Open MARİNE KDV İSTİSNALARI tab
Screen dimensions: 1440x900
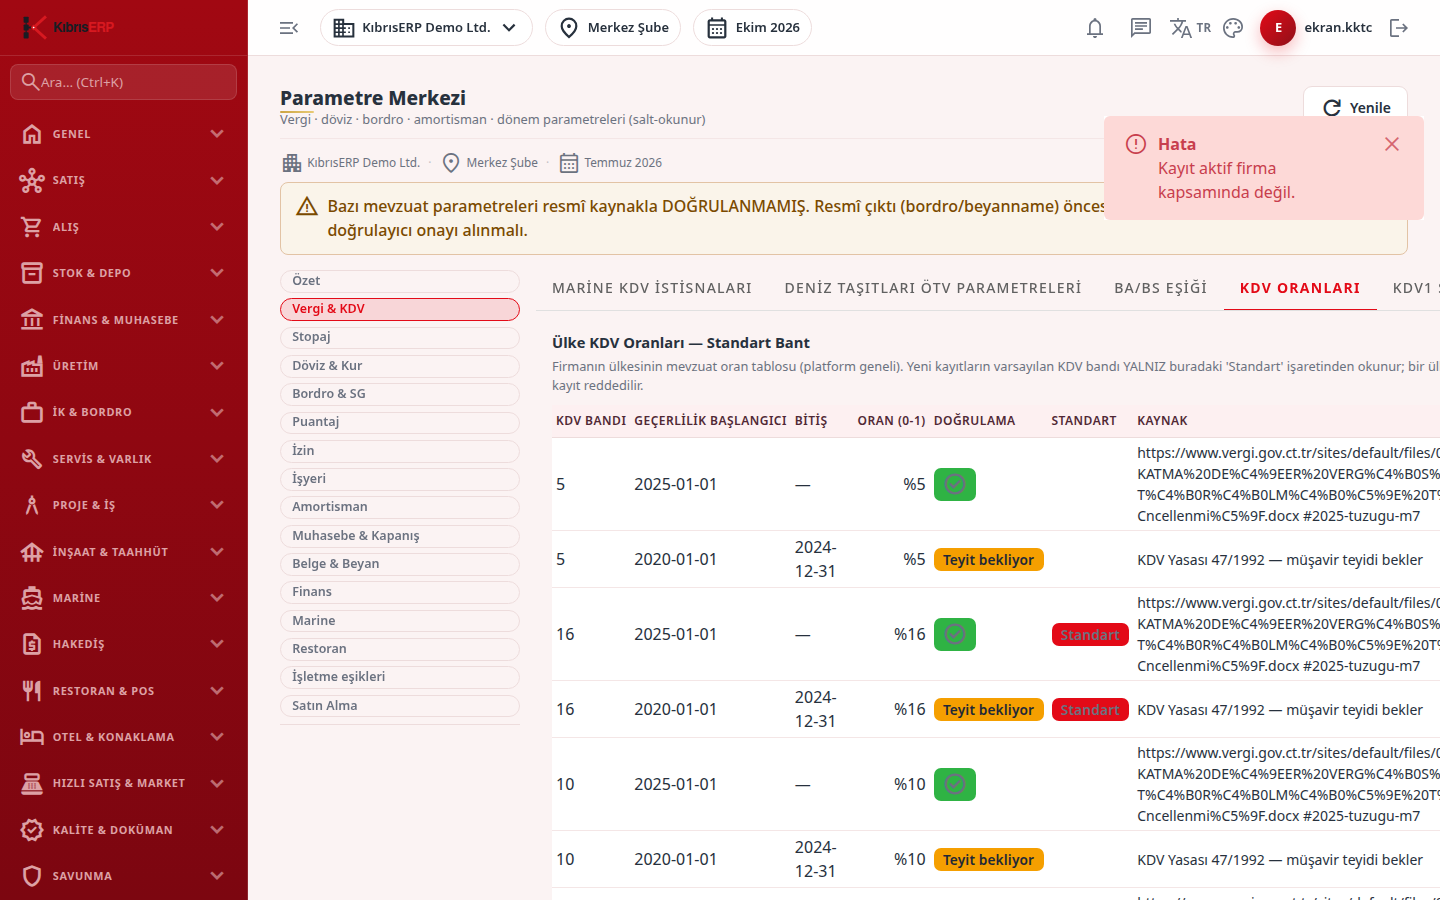(x=652, y=288)
